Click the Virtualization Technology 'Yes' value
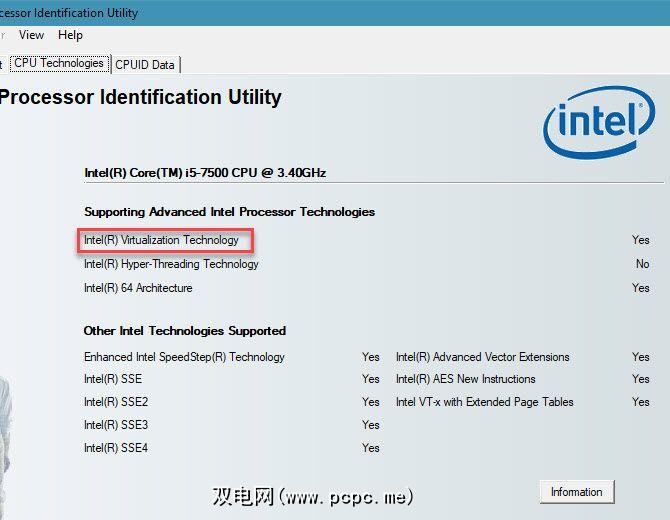The width and height of the screenshot is (670, 520). point(641,240)
